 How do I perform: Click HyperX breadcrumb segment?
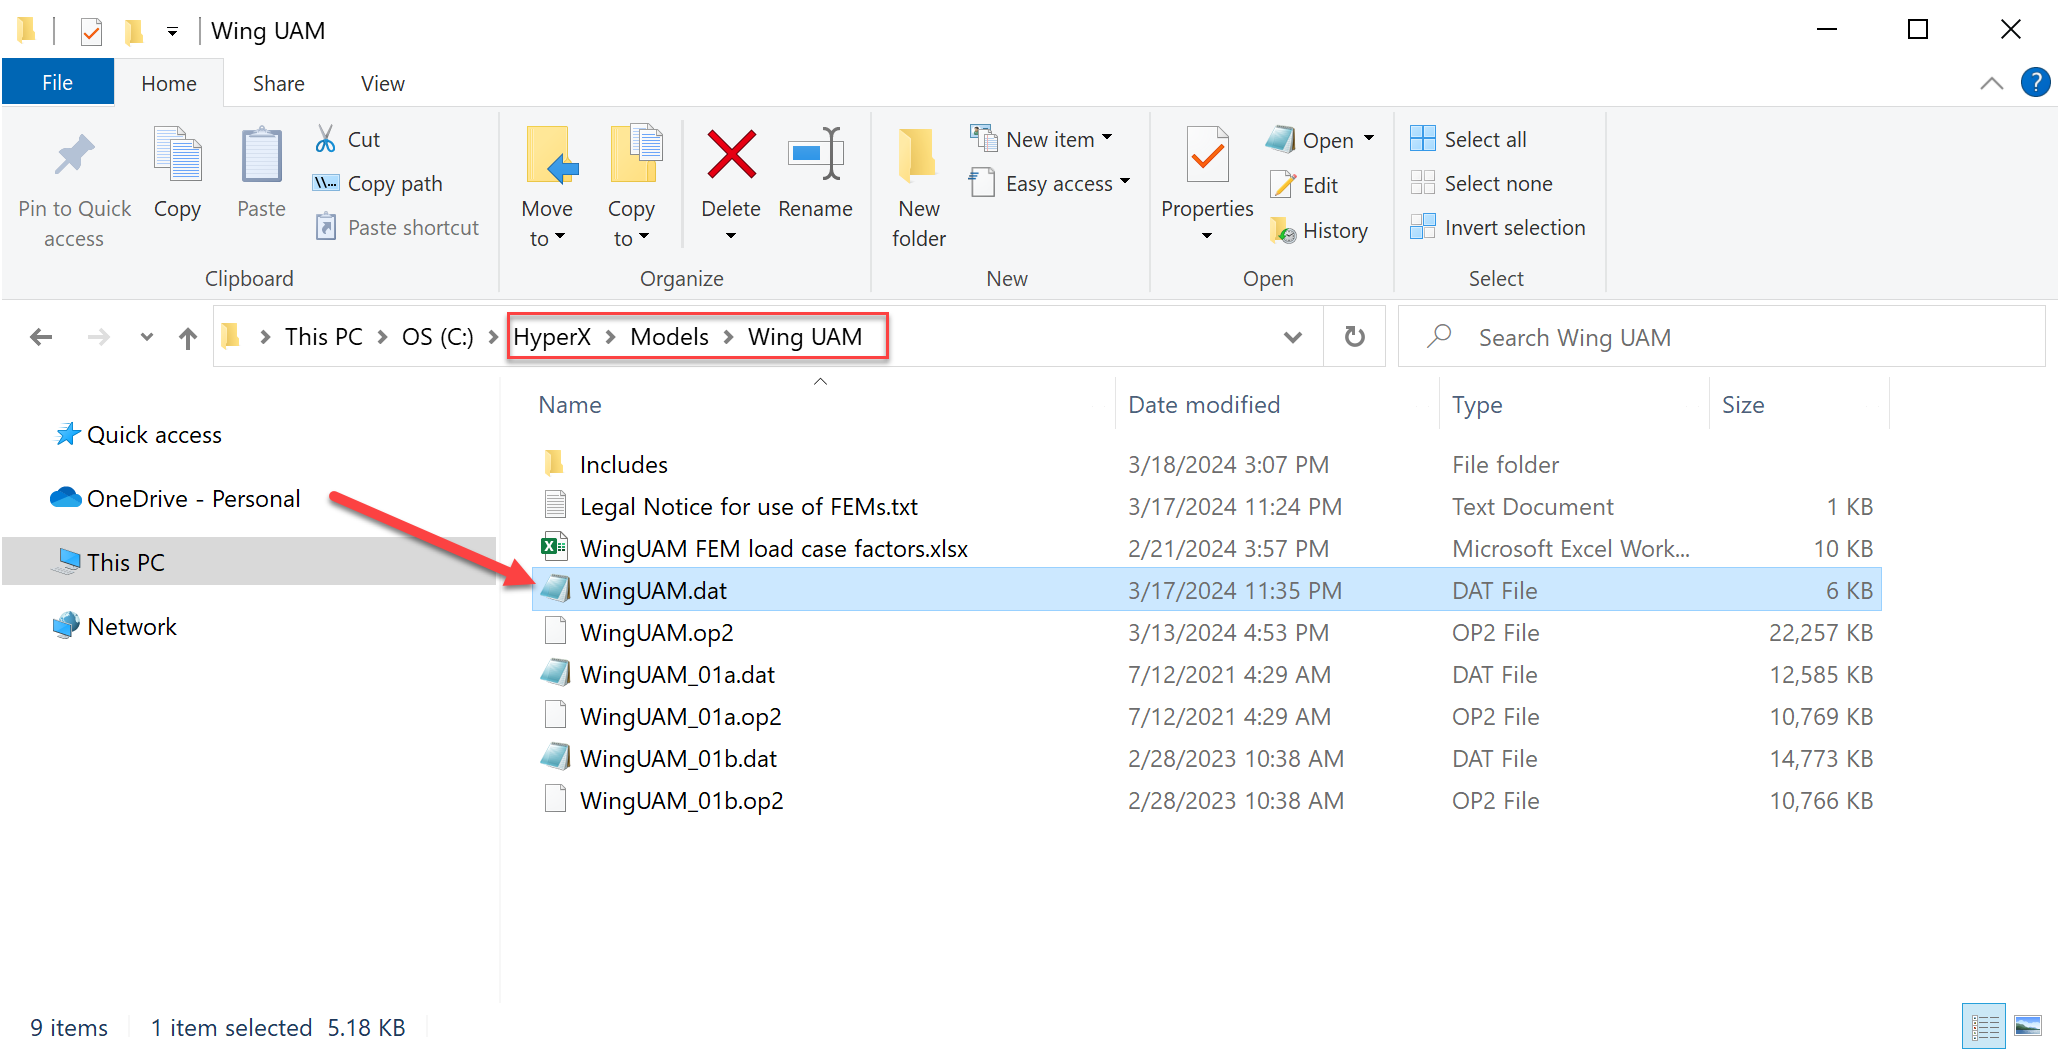point(552,337)
